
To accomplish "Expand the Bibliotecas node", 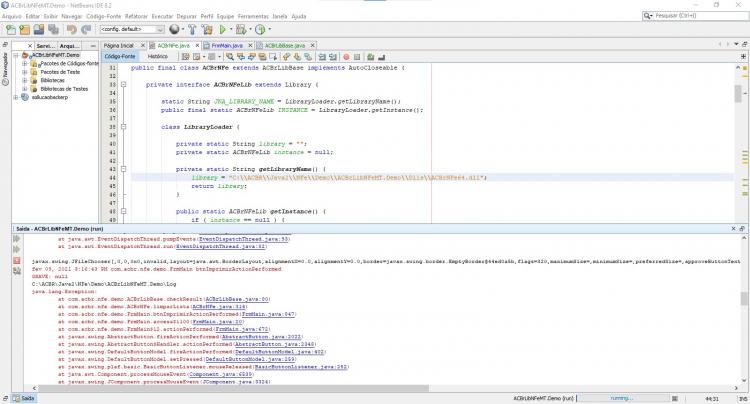I will 24,80.
